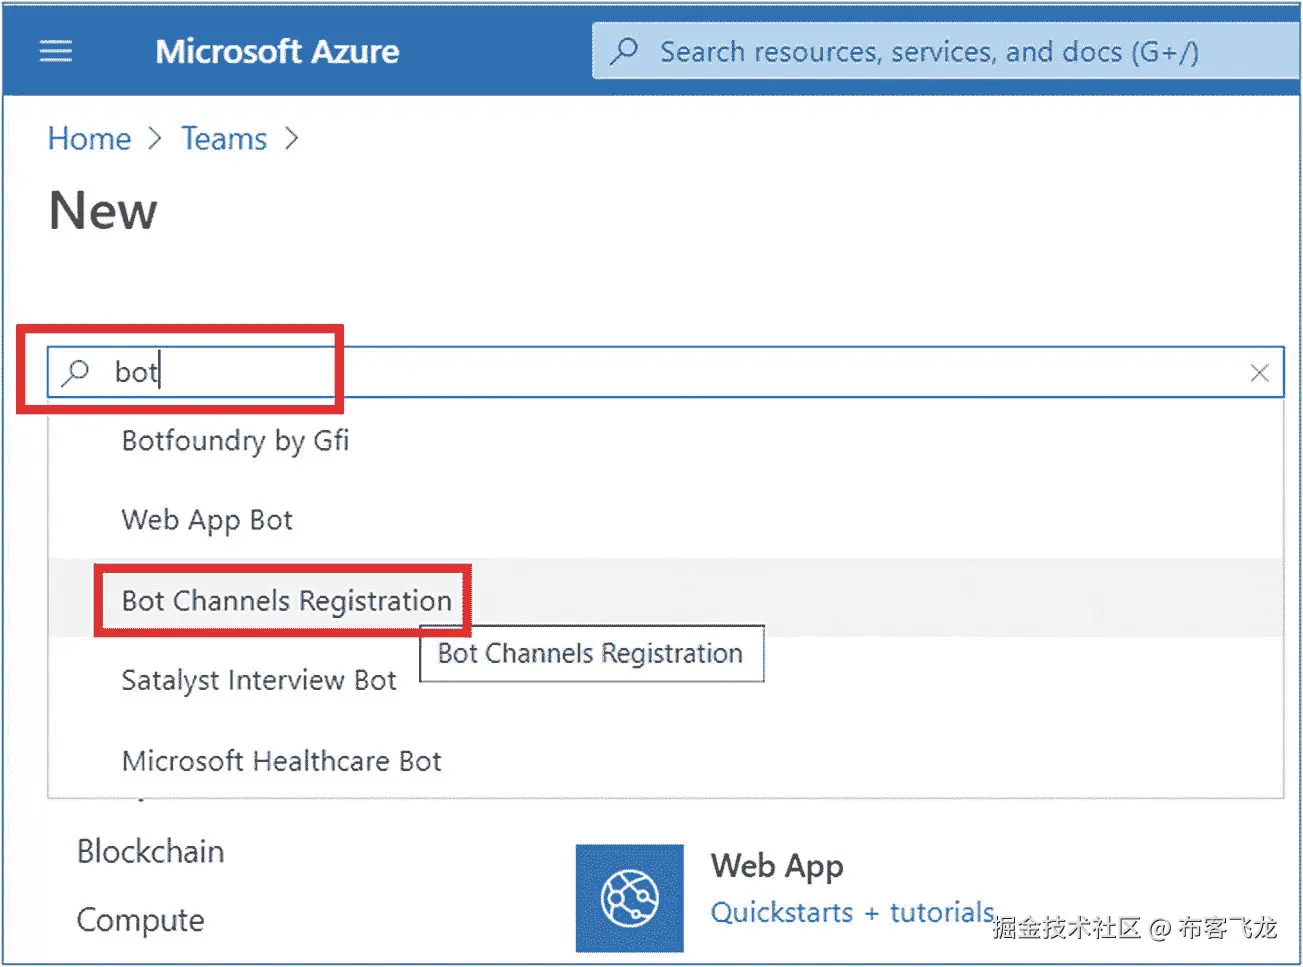Select Bot Channels Registration suggestion
Screen dimensions: 1303x967
(x=286, y=600)
